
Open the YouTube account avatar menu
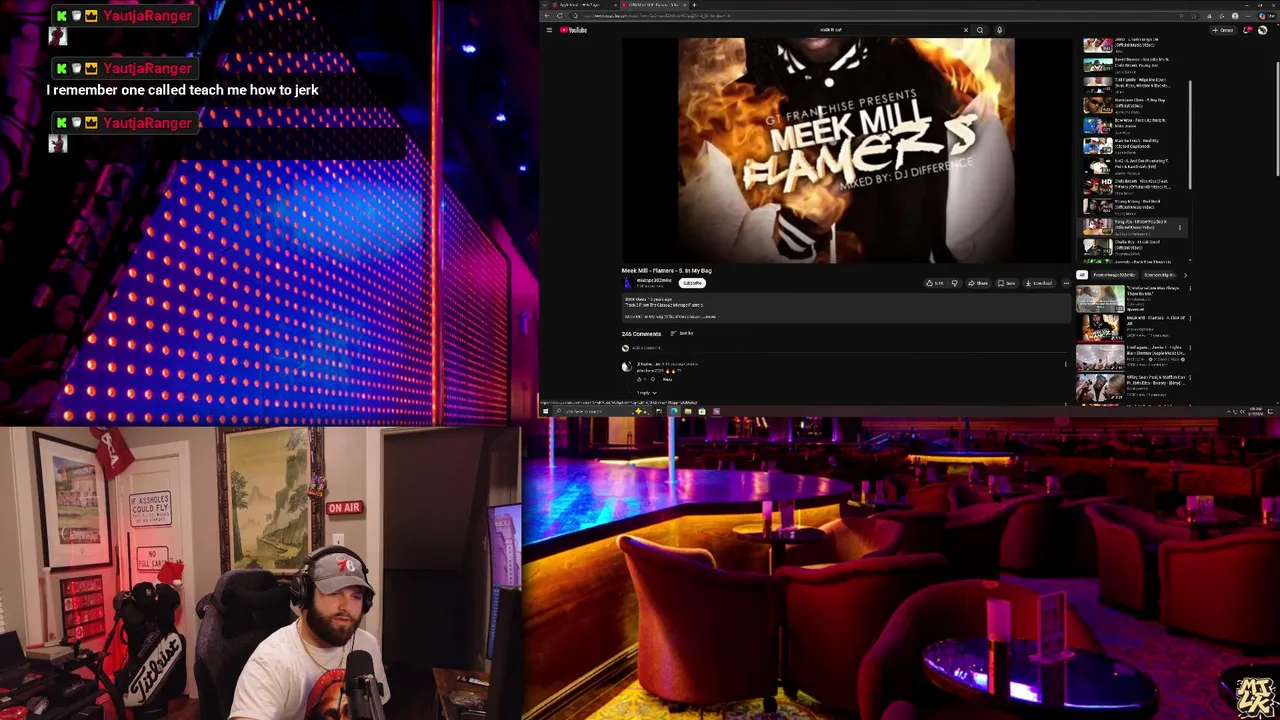[x=1263, y=30]
